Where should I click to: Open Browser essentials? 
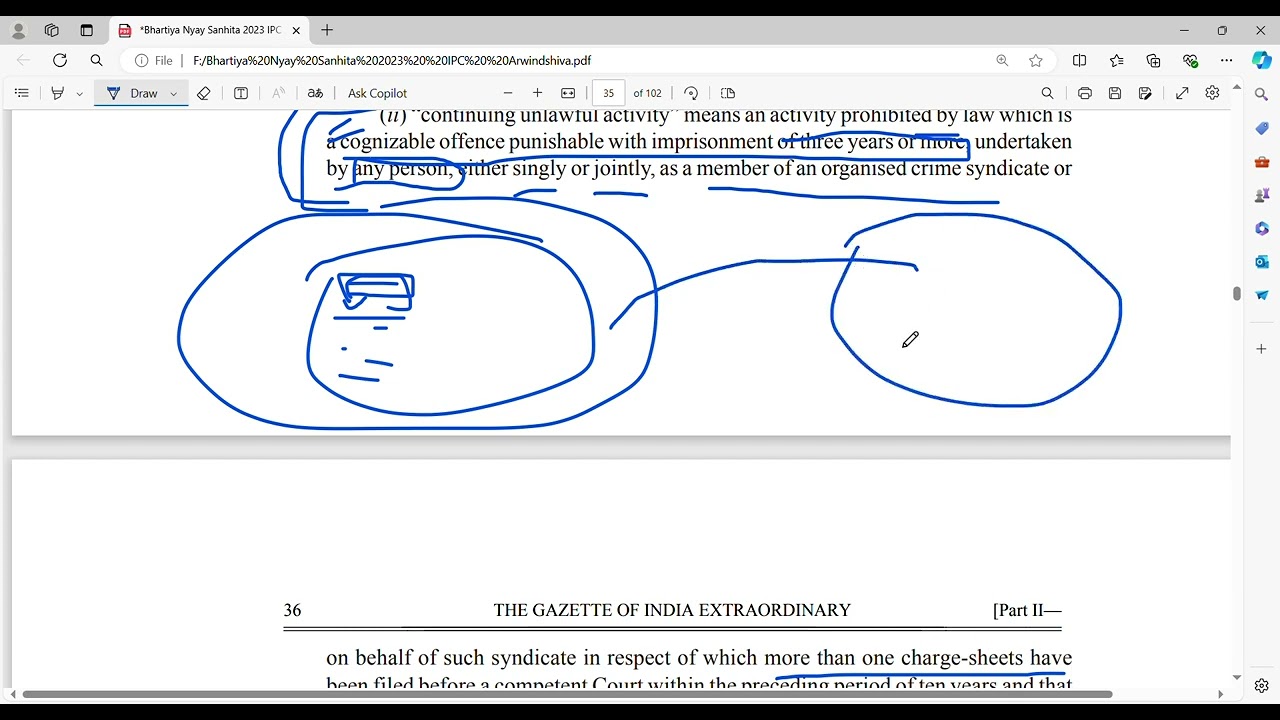[1190, 60]
